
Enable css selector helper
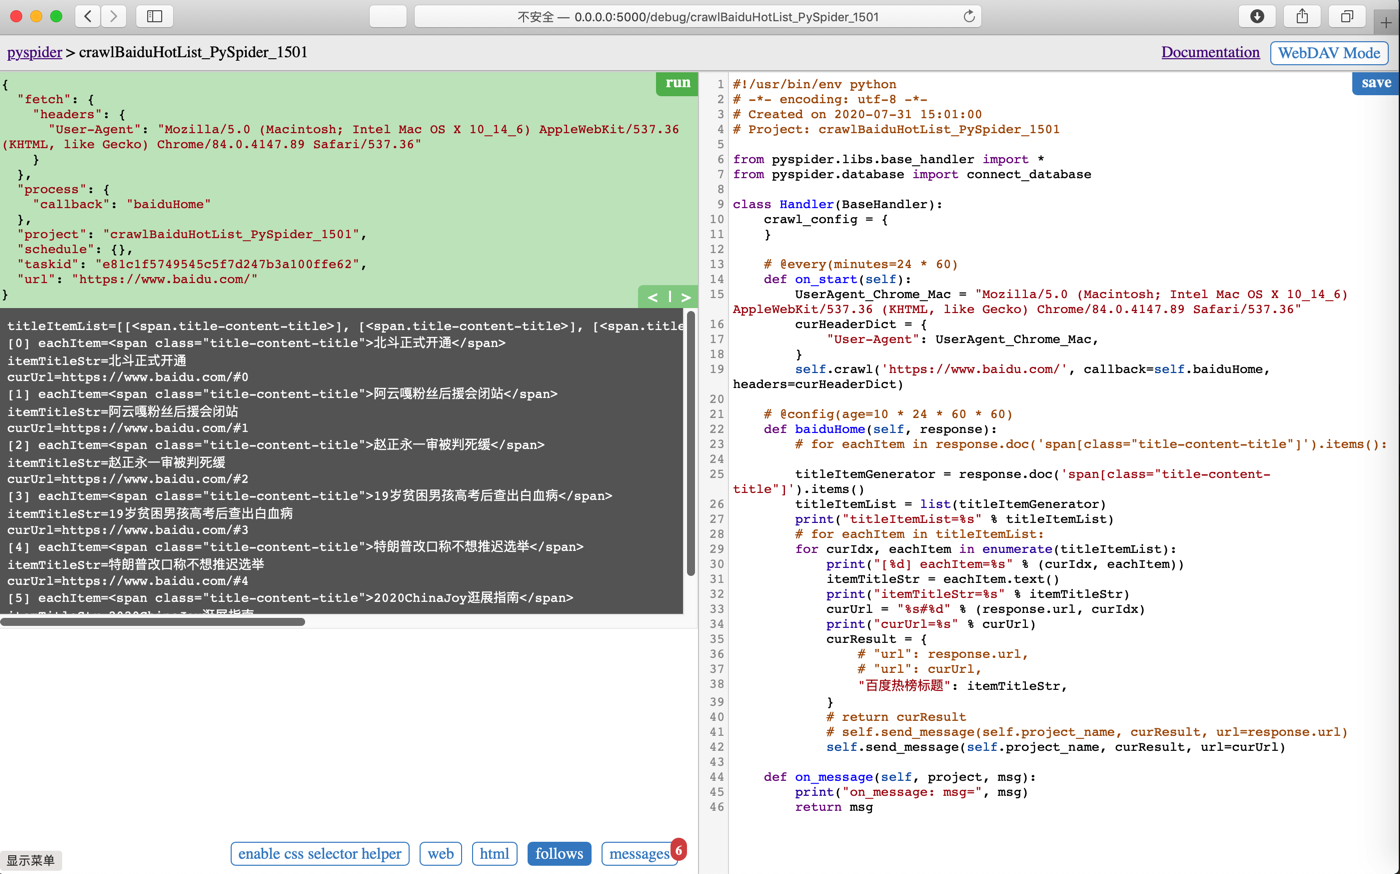[320, 854]
